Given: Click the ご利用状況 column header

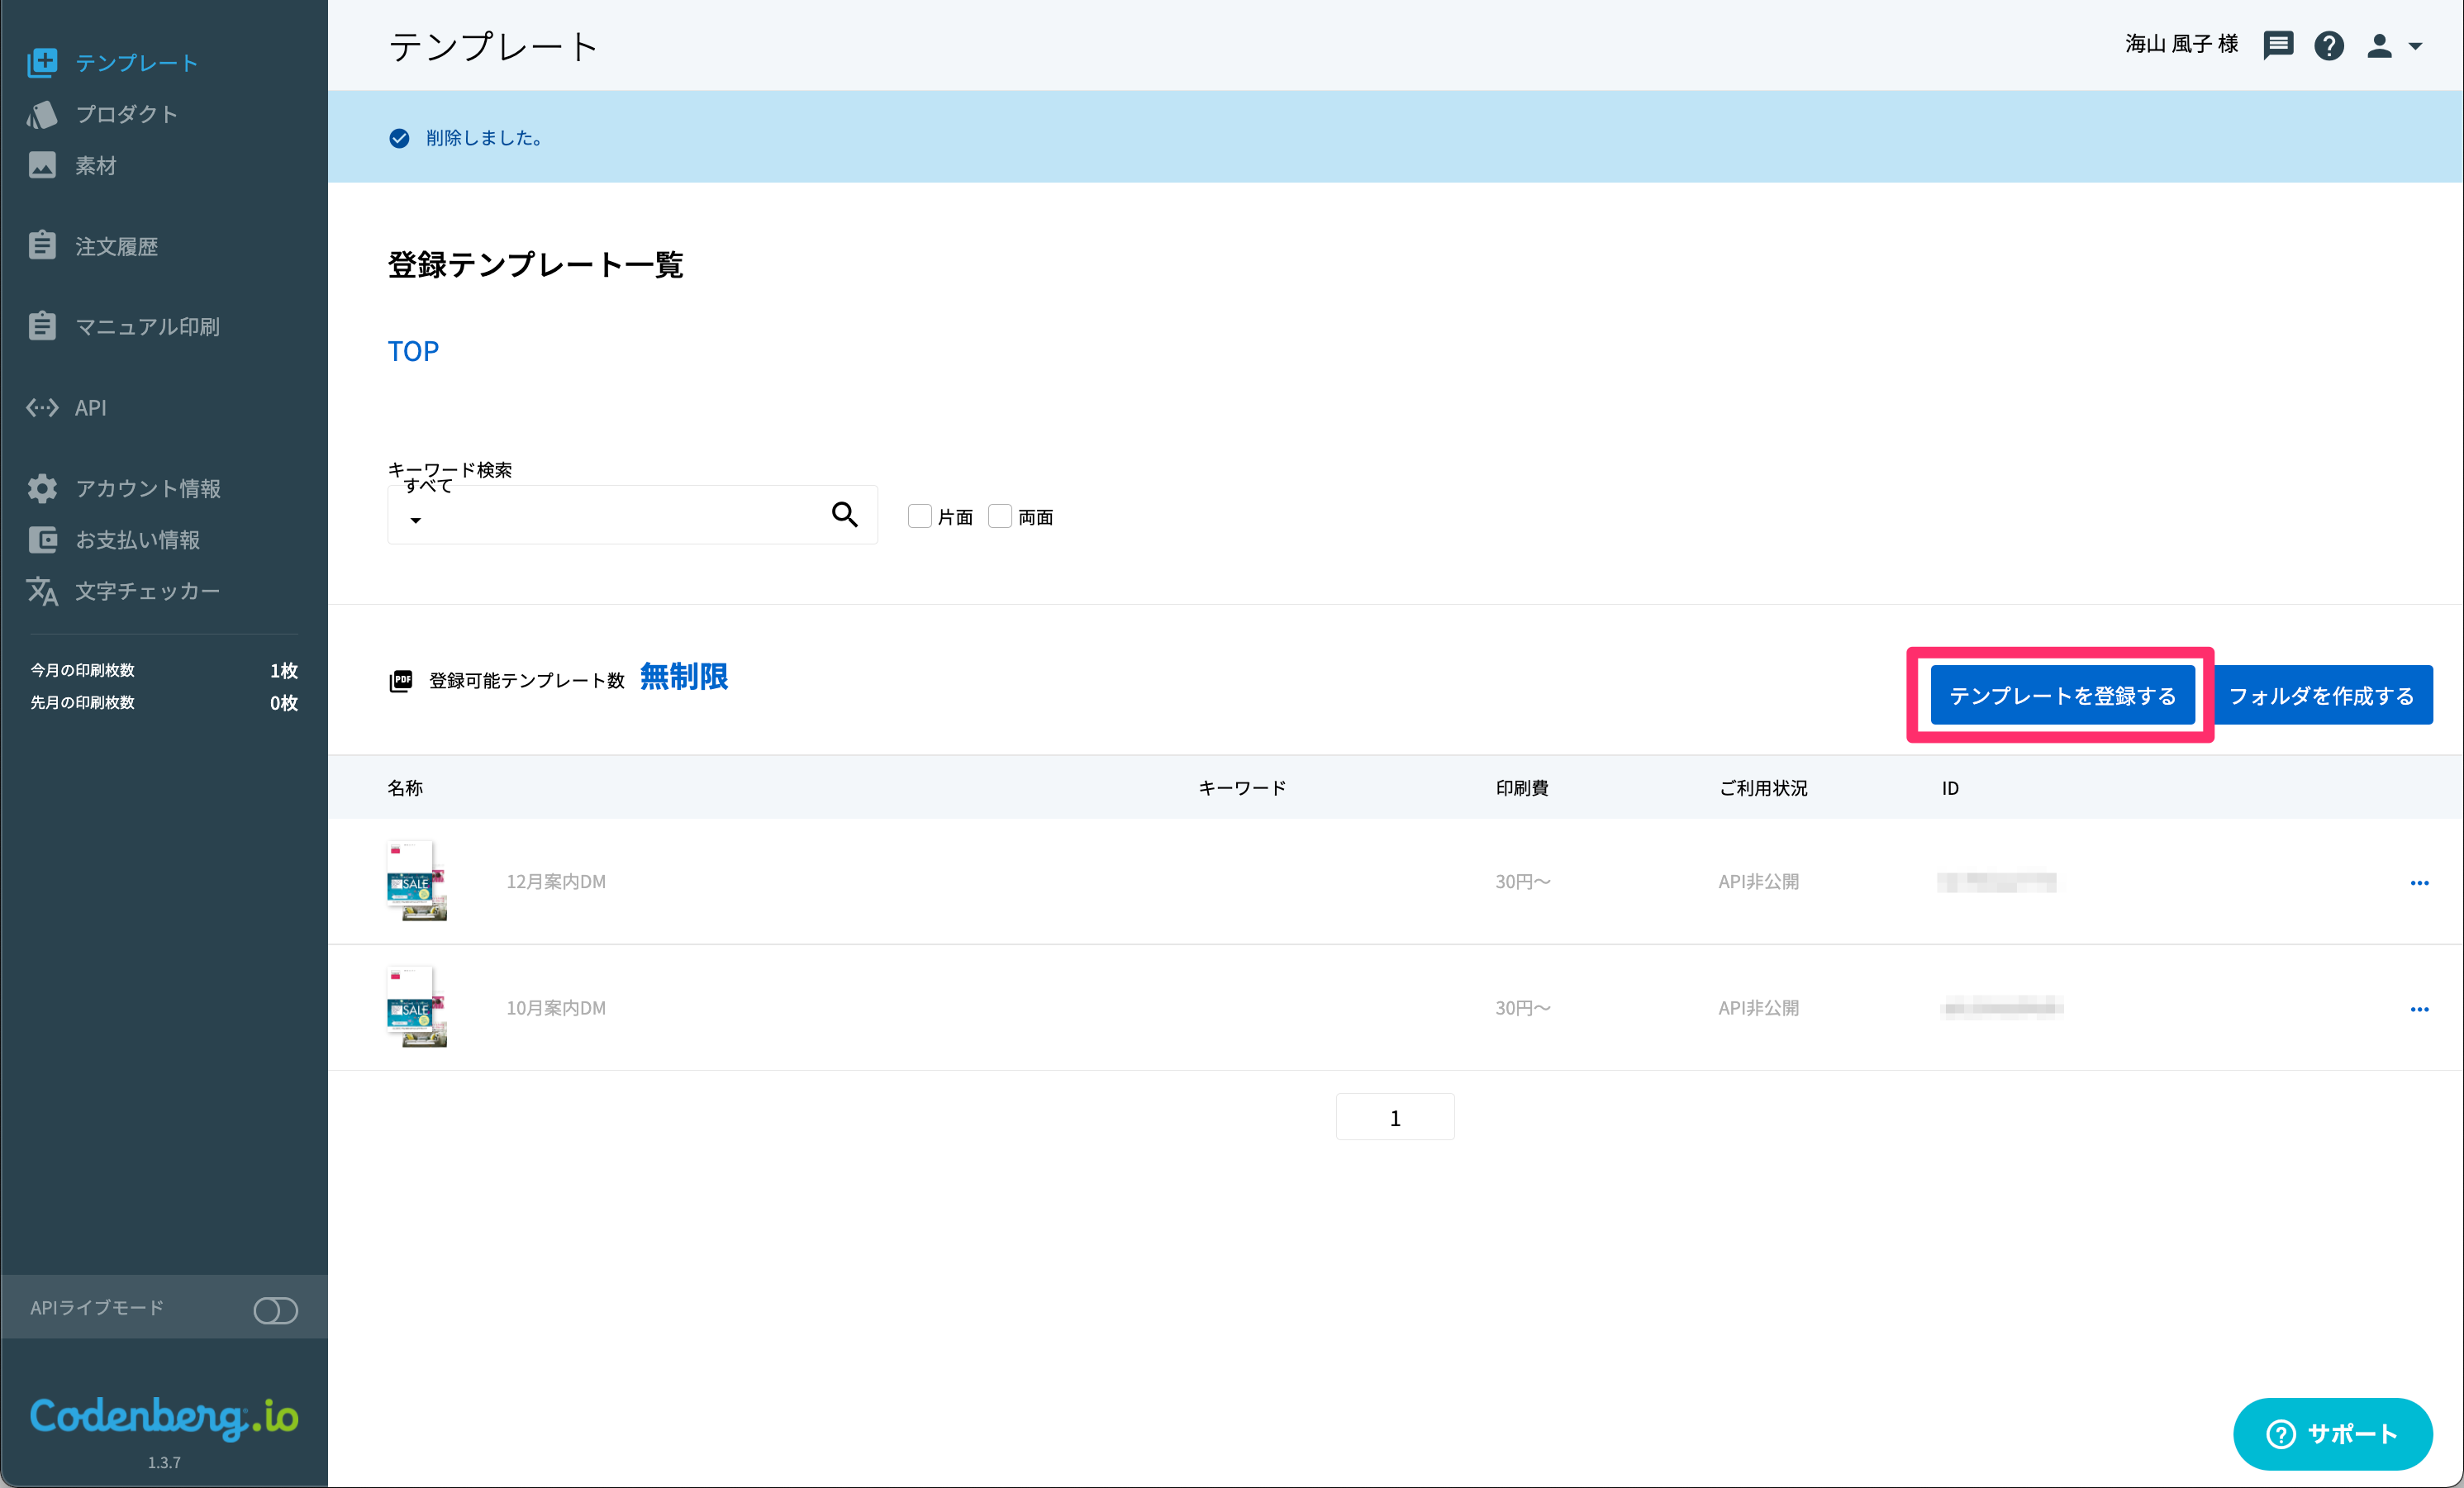Looking at the screenshot, I should tap(1763, 788).
